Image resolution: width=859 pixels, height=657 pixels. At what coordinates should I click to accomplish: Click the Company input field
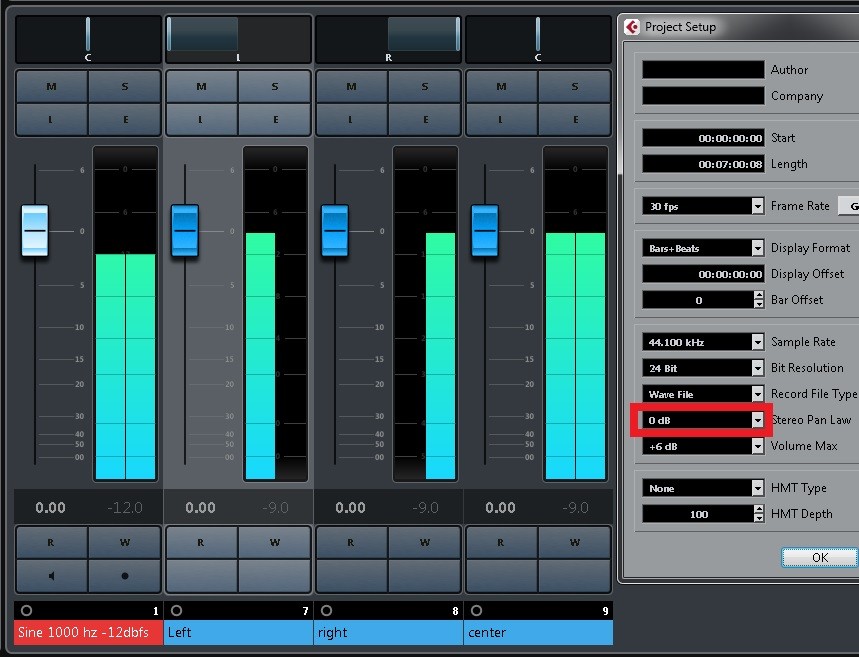(703, 96)
